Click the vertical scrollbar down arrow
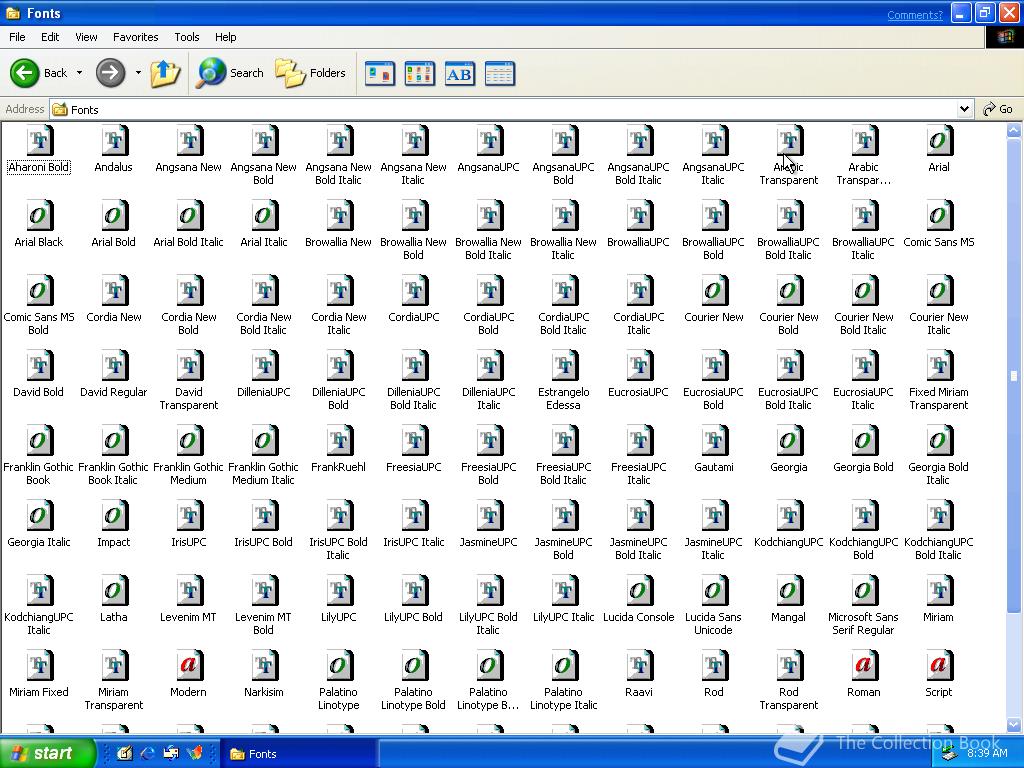Screen dimensions: 1024x768 click(1014, 723)
